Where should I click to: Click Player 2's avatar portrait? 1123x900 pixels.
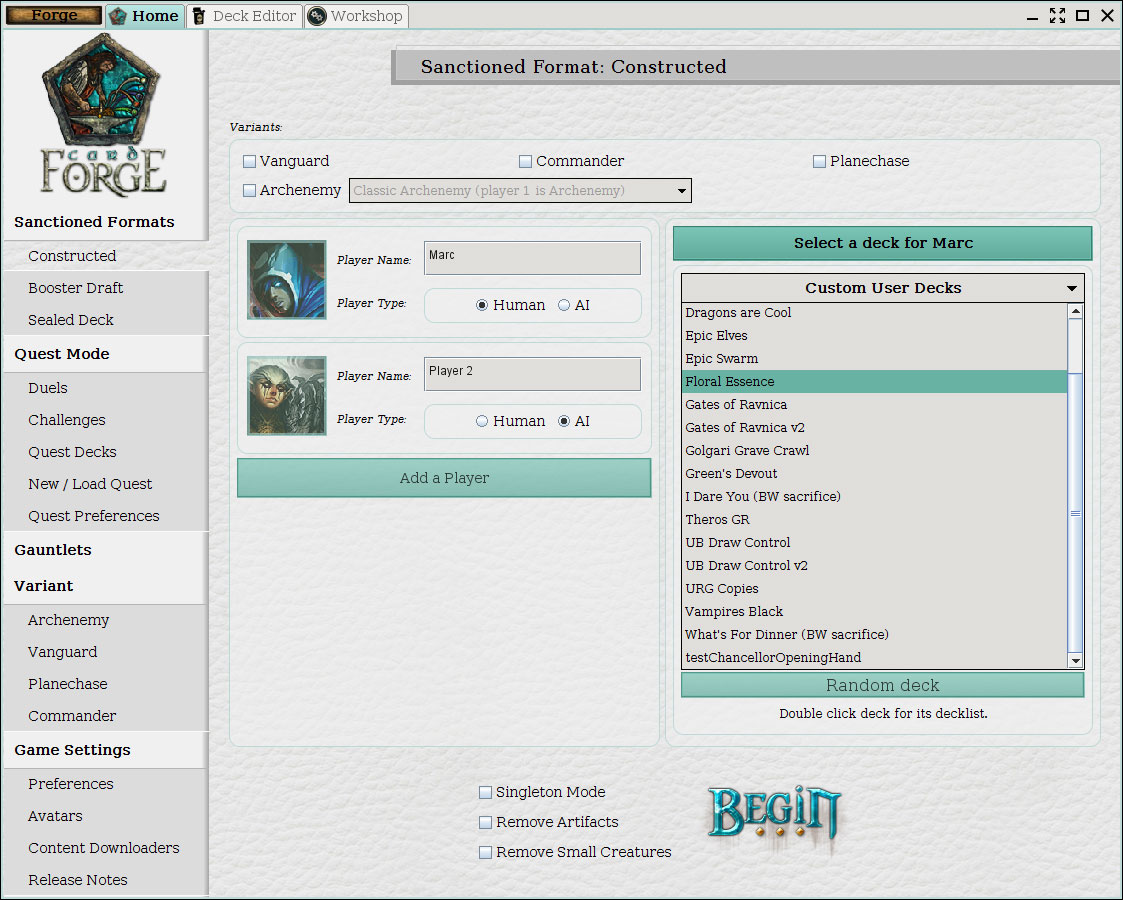pyautogui.click(x=287, y=396)
